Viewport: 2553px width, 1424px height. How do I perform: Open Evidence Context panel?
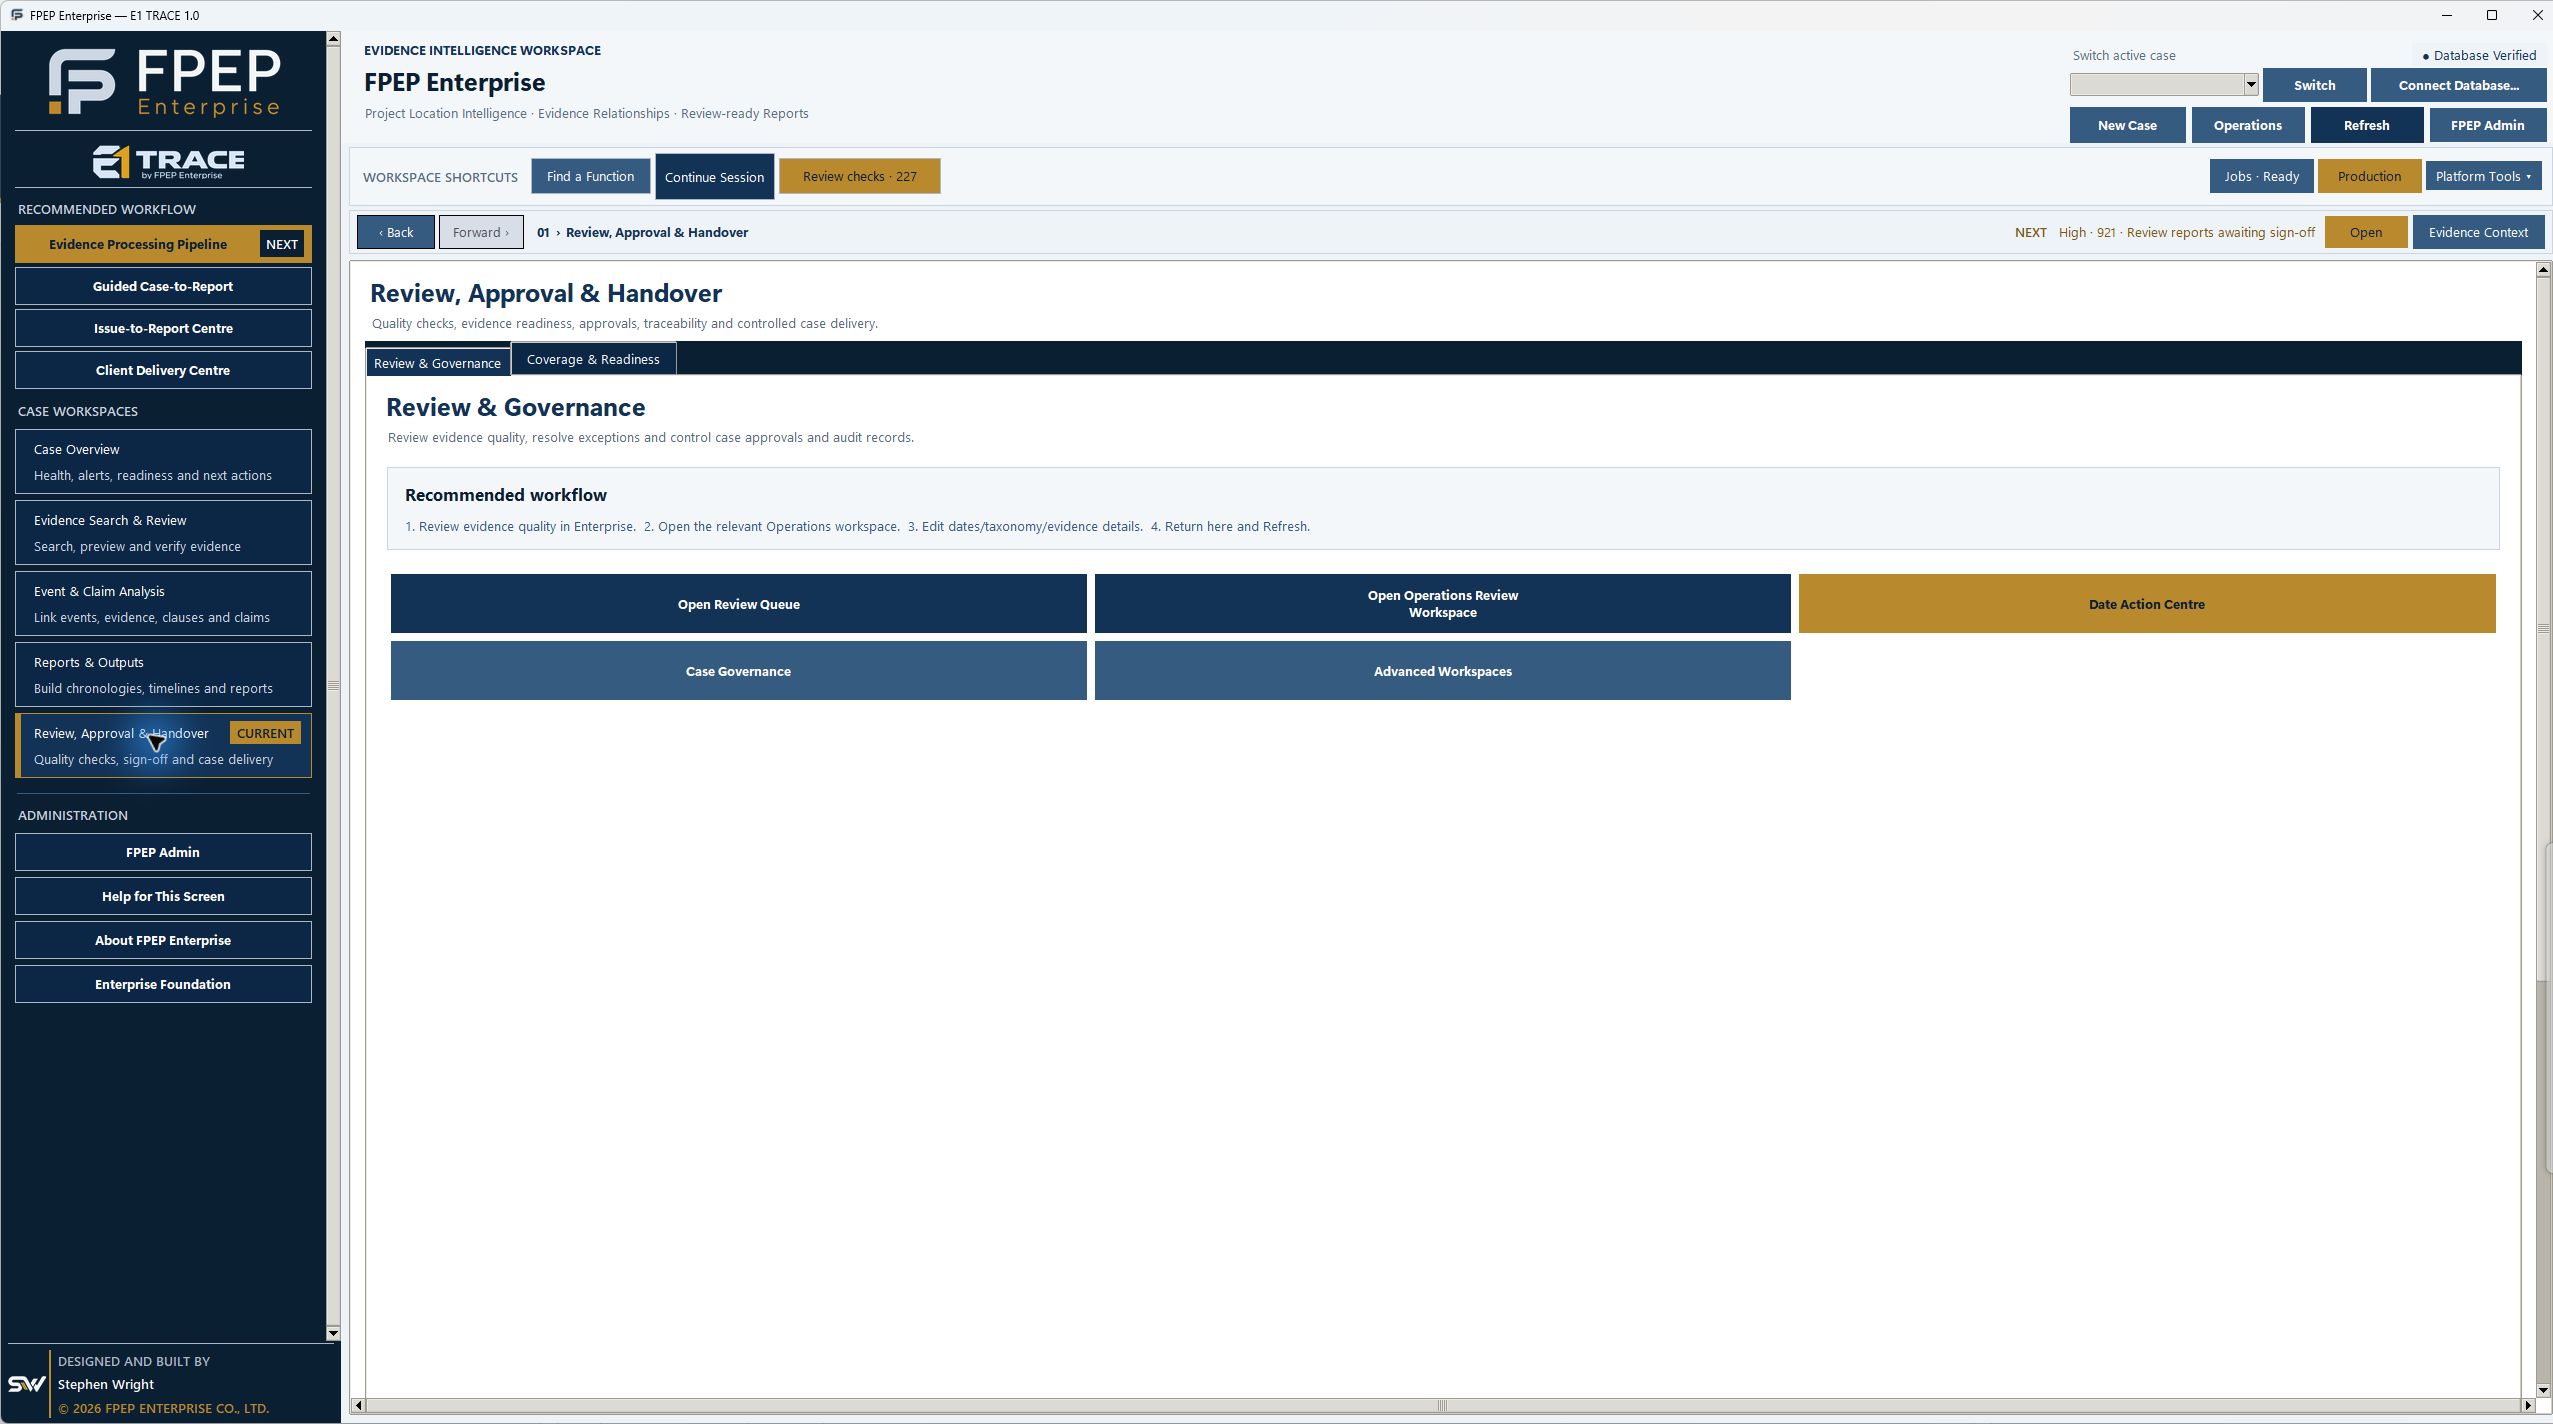pos(2478,232)
